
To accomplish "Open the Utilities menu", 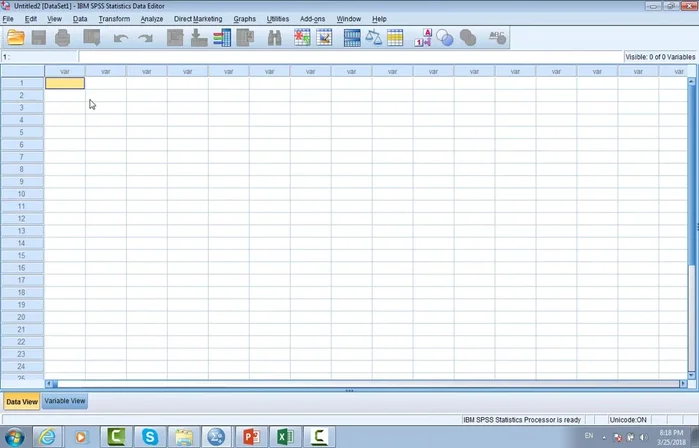I will coord(278,19).
